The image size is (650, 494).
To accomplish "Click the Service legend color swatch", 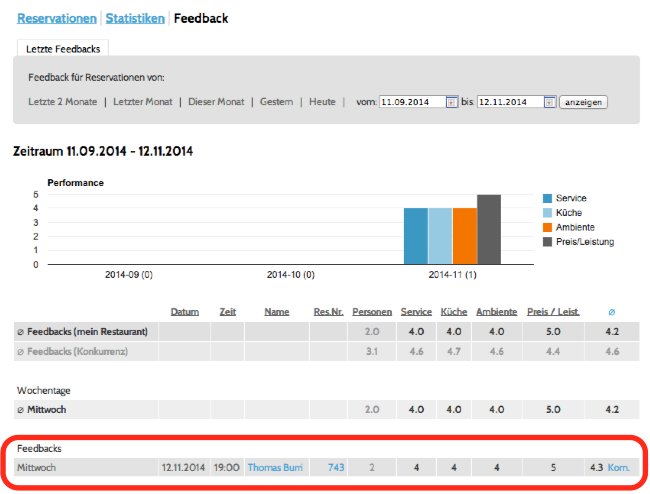I will [x=547, y=199].
